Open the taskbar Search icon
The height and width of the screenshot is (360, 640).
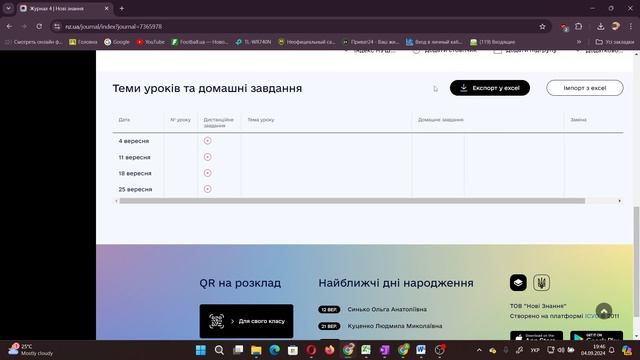[219, 350]
